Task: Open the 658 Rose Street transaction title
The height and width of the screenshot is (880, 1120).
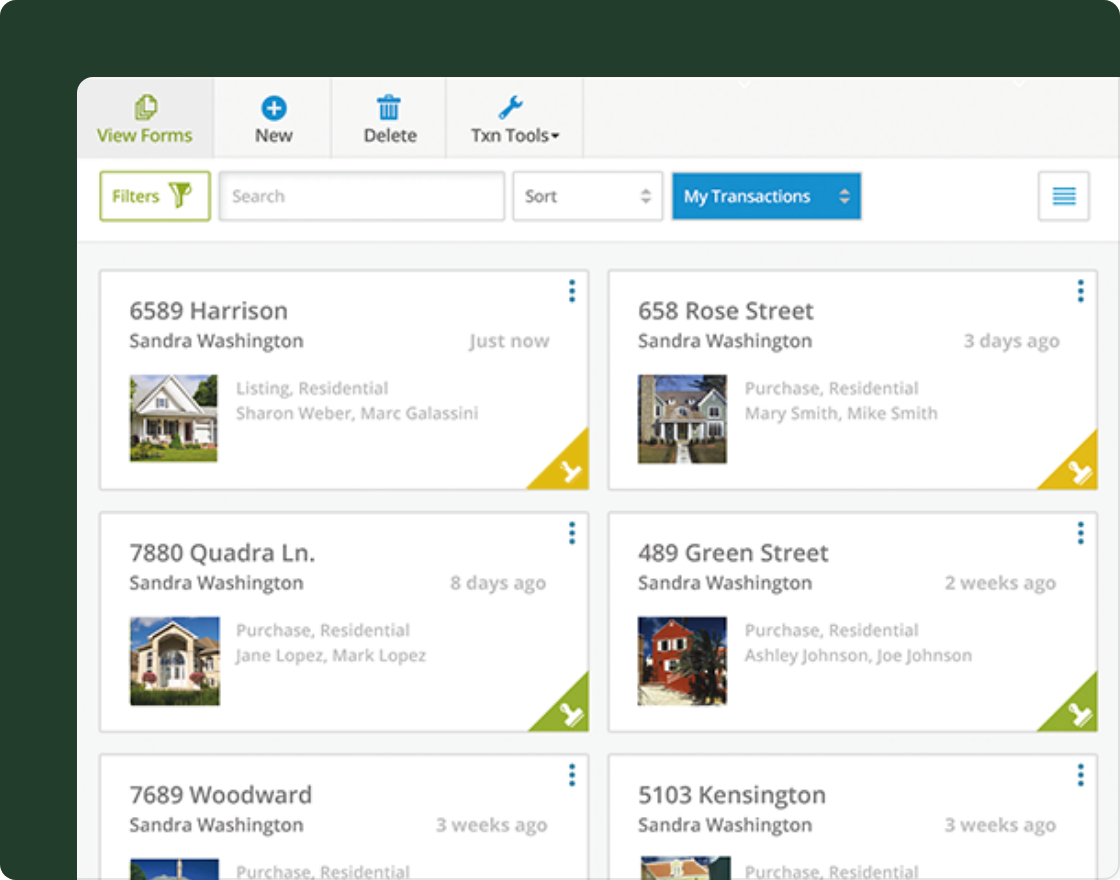Action: click(x=726, y=311)
